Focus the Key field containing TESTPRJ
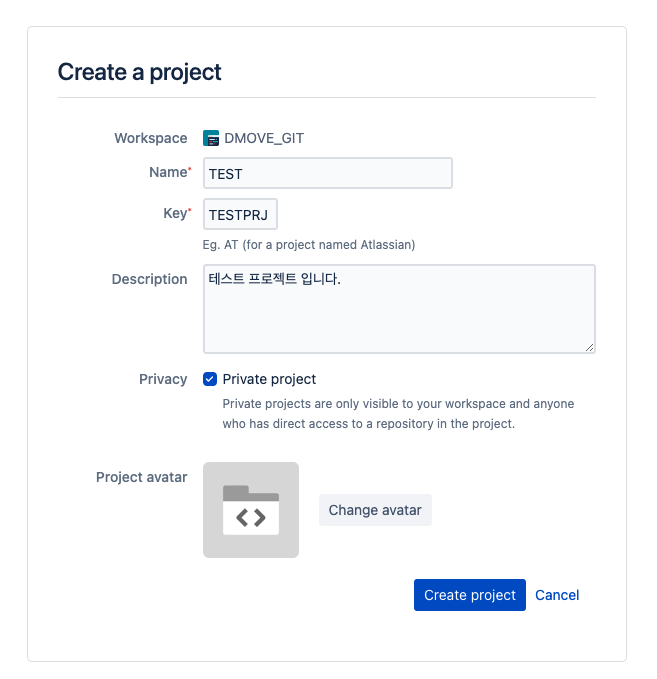The height and width of the screenshot is (679, 657). pyautogui.click(x=240, y=214)
